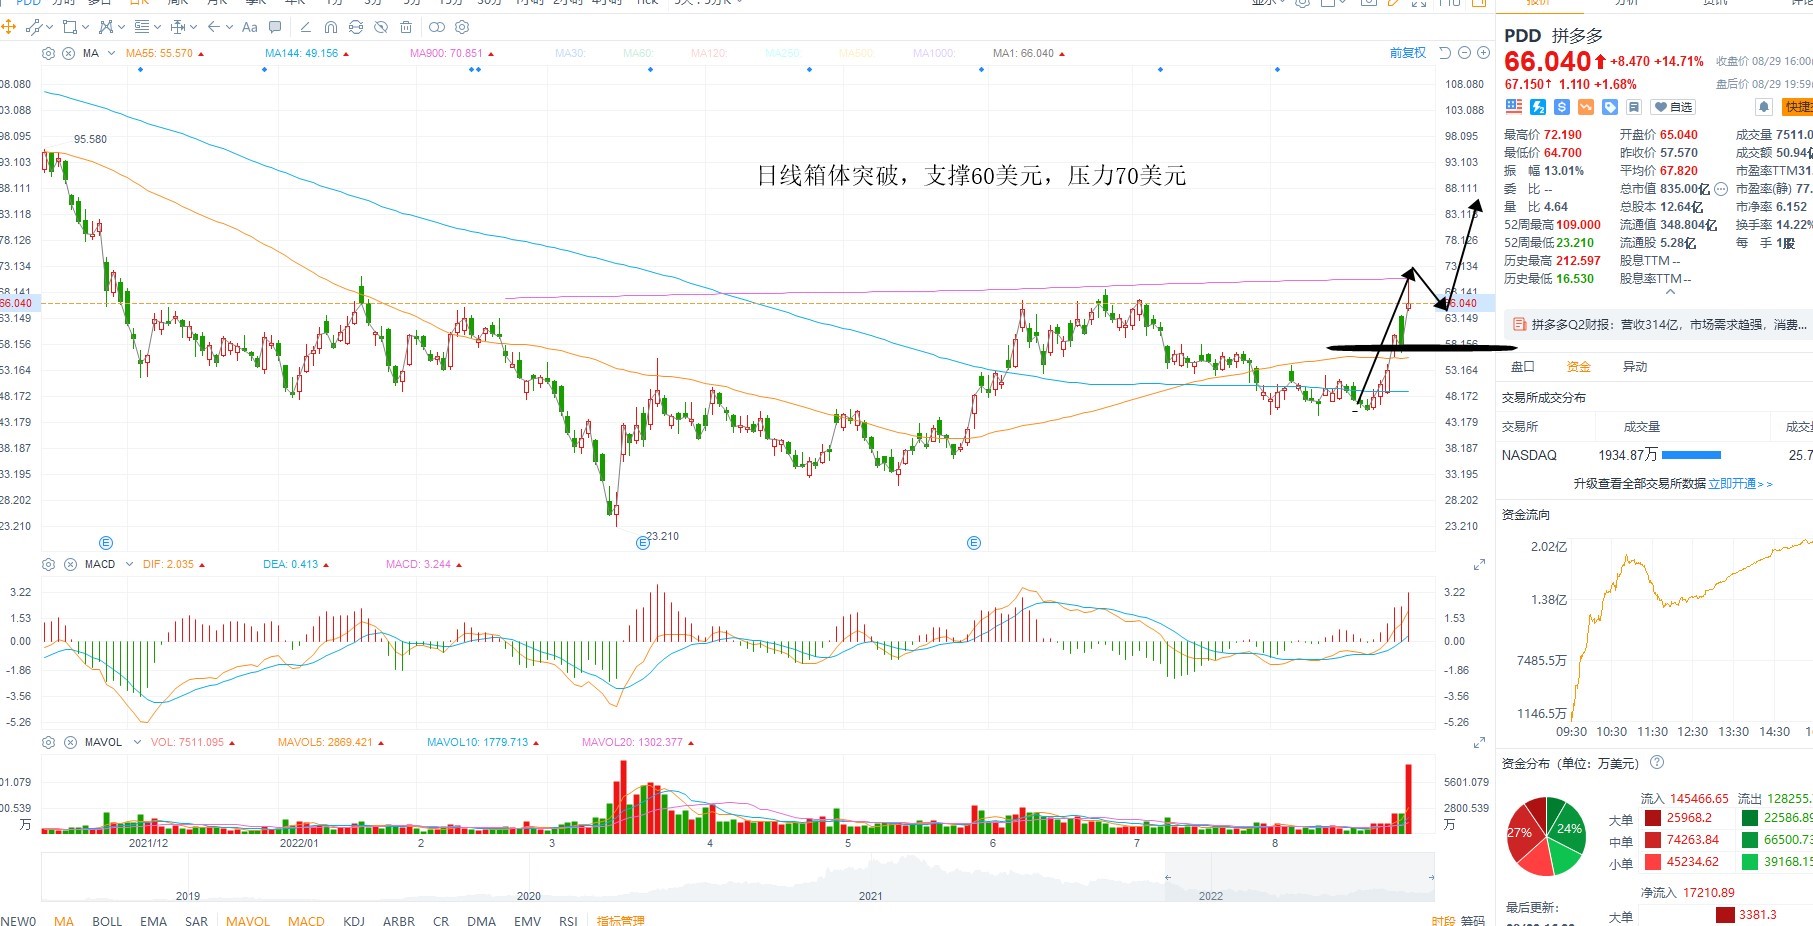Viewport: 1813px width, 926px height.
Task: Toggle the double-circle link drawings option
Action: click(437, 27)
